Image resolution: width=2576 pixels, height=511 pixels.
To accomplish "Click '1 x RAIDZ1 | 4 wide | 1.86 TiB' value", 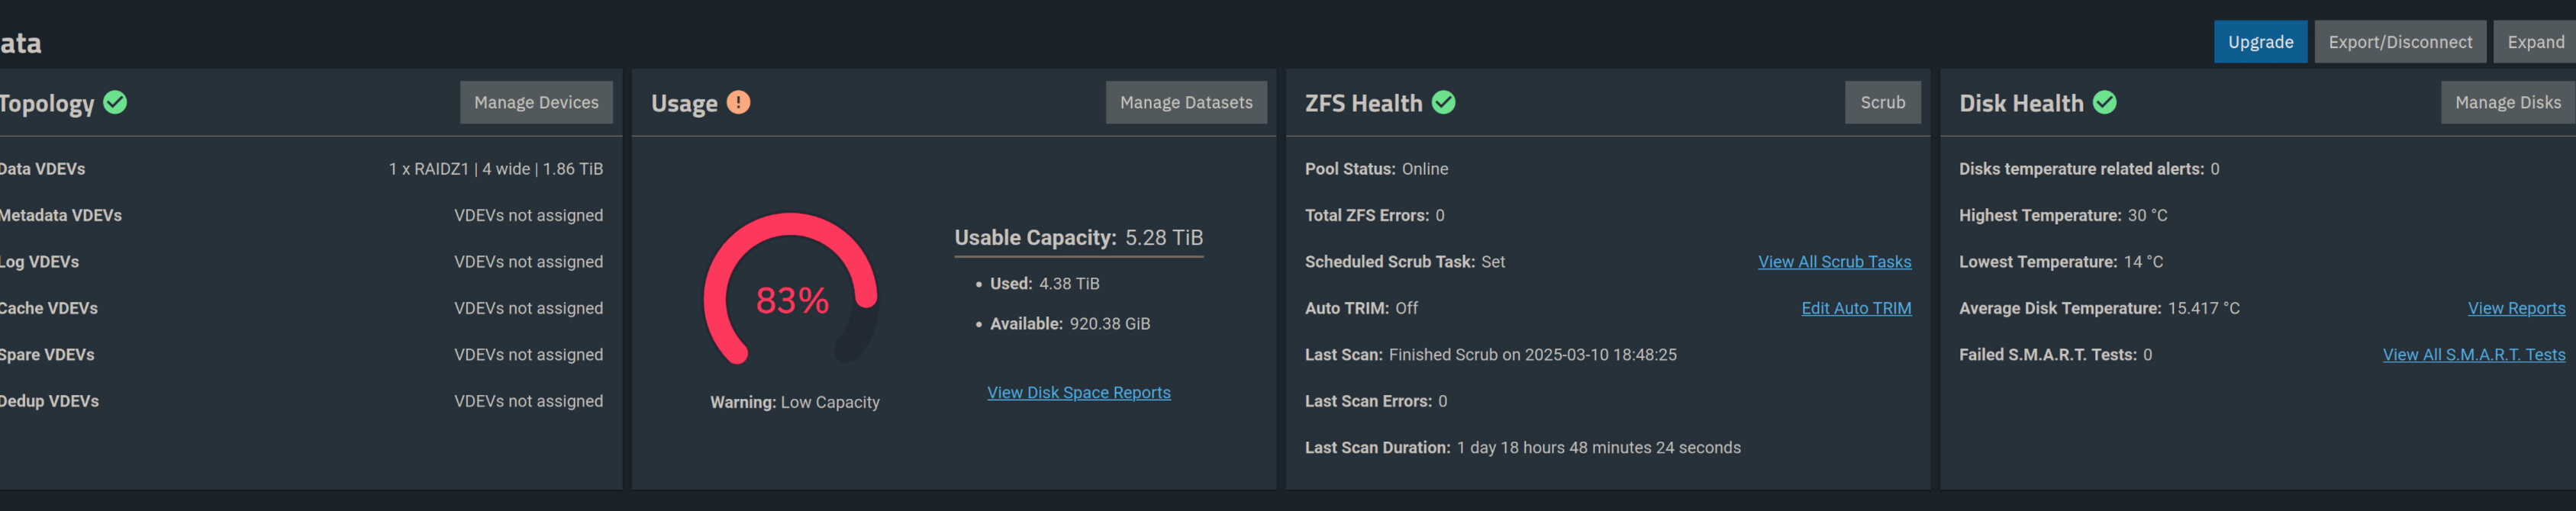I will tap(496, 169).
